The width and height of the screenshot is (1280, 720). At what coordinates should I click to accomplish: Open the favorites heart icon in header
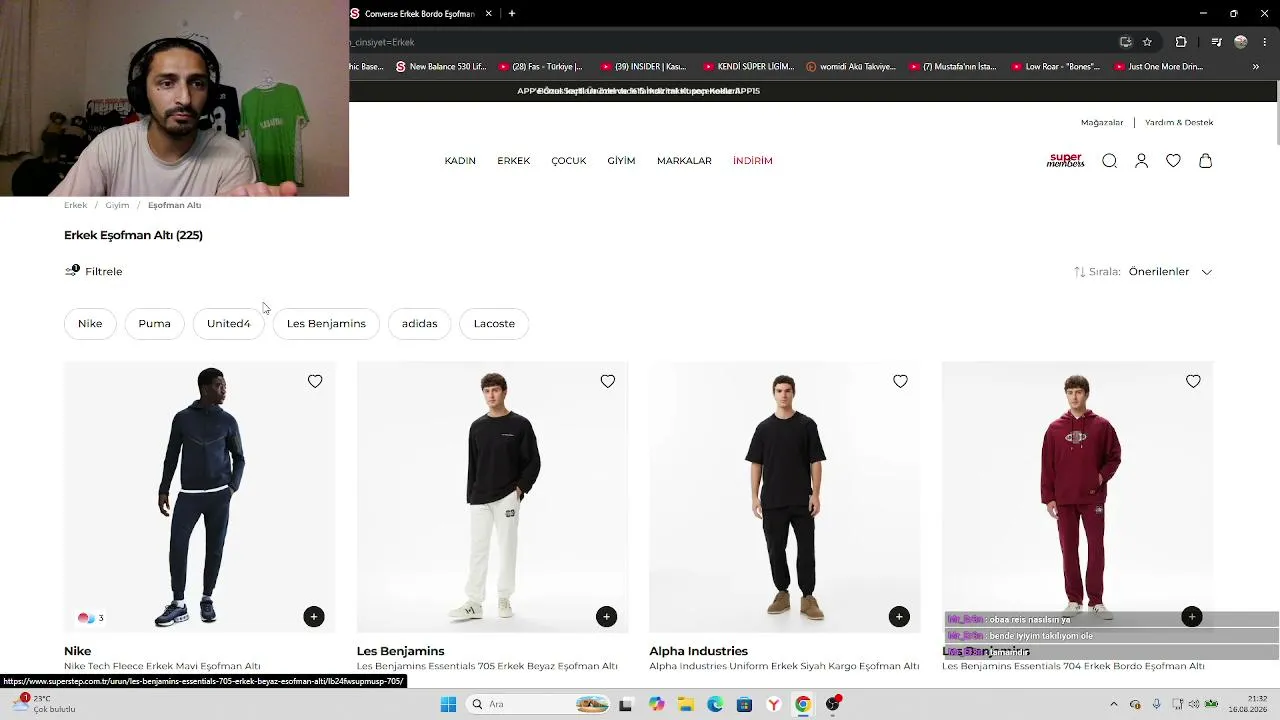click(1173, 161)
